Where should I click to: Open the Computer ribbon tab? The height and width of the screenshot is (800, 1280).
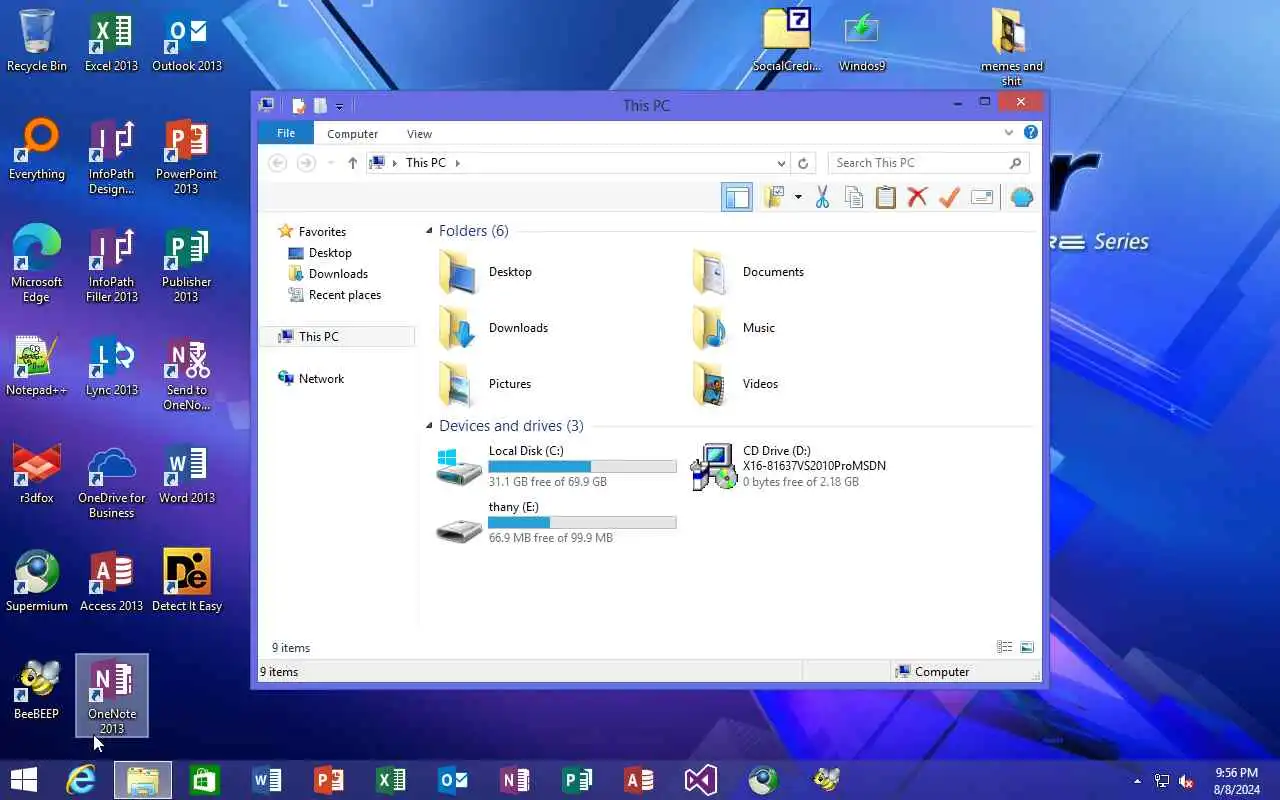353,134
